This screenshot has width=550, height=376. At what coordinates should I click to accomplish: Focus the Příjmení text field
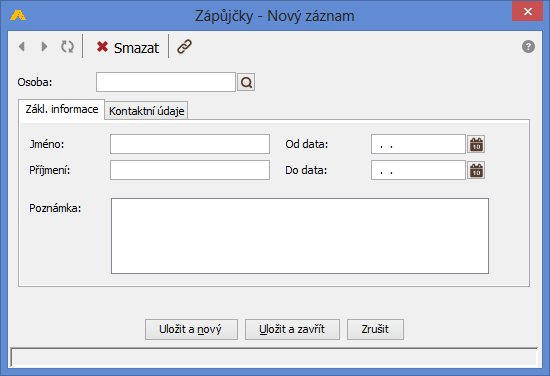click(190, 170)
